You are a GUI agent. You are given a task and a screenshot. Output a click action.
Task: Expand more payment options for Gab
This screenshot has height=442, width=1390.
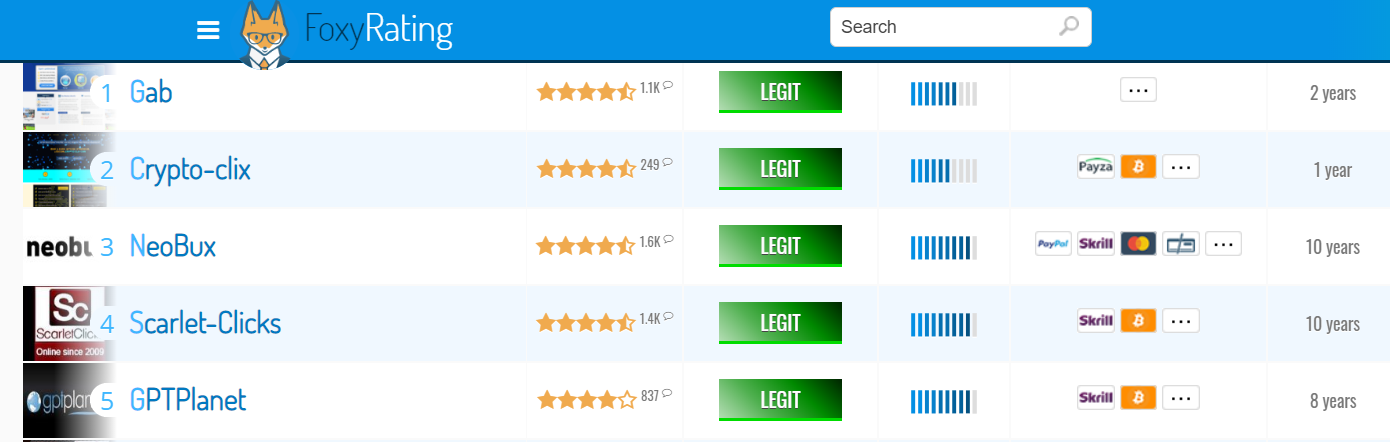pos(1138,90)
